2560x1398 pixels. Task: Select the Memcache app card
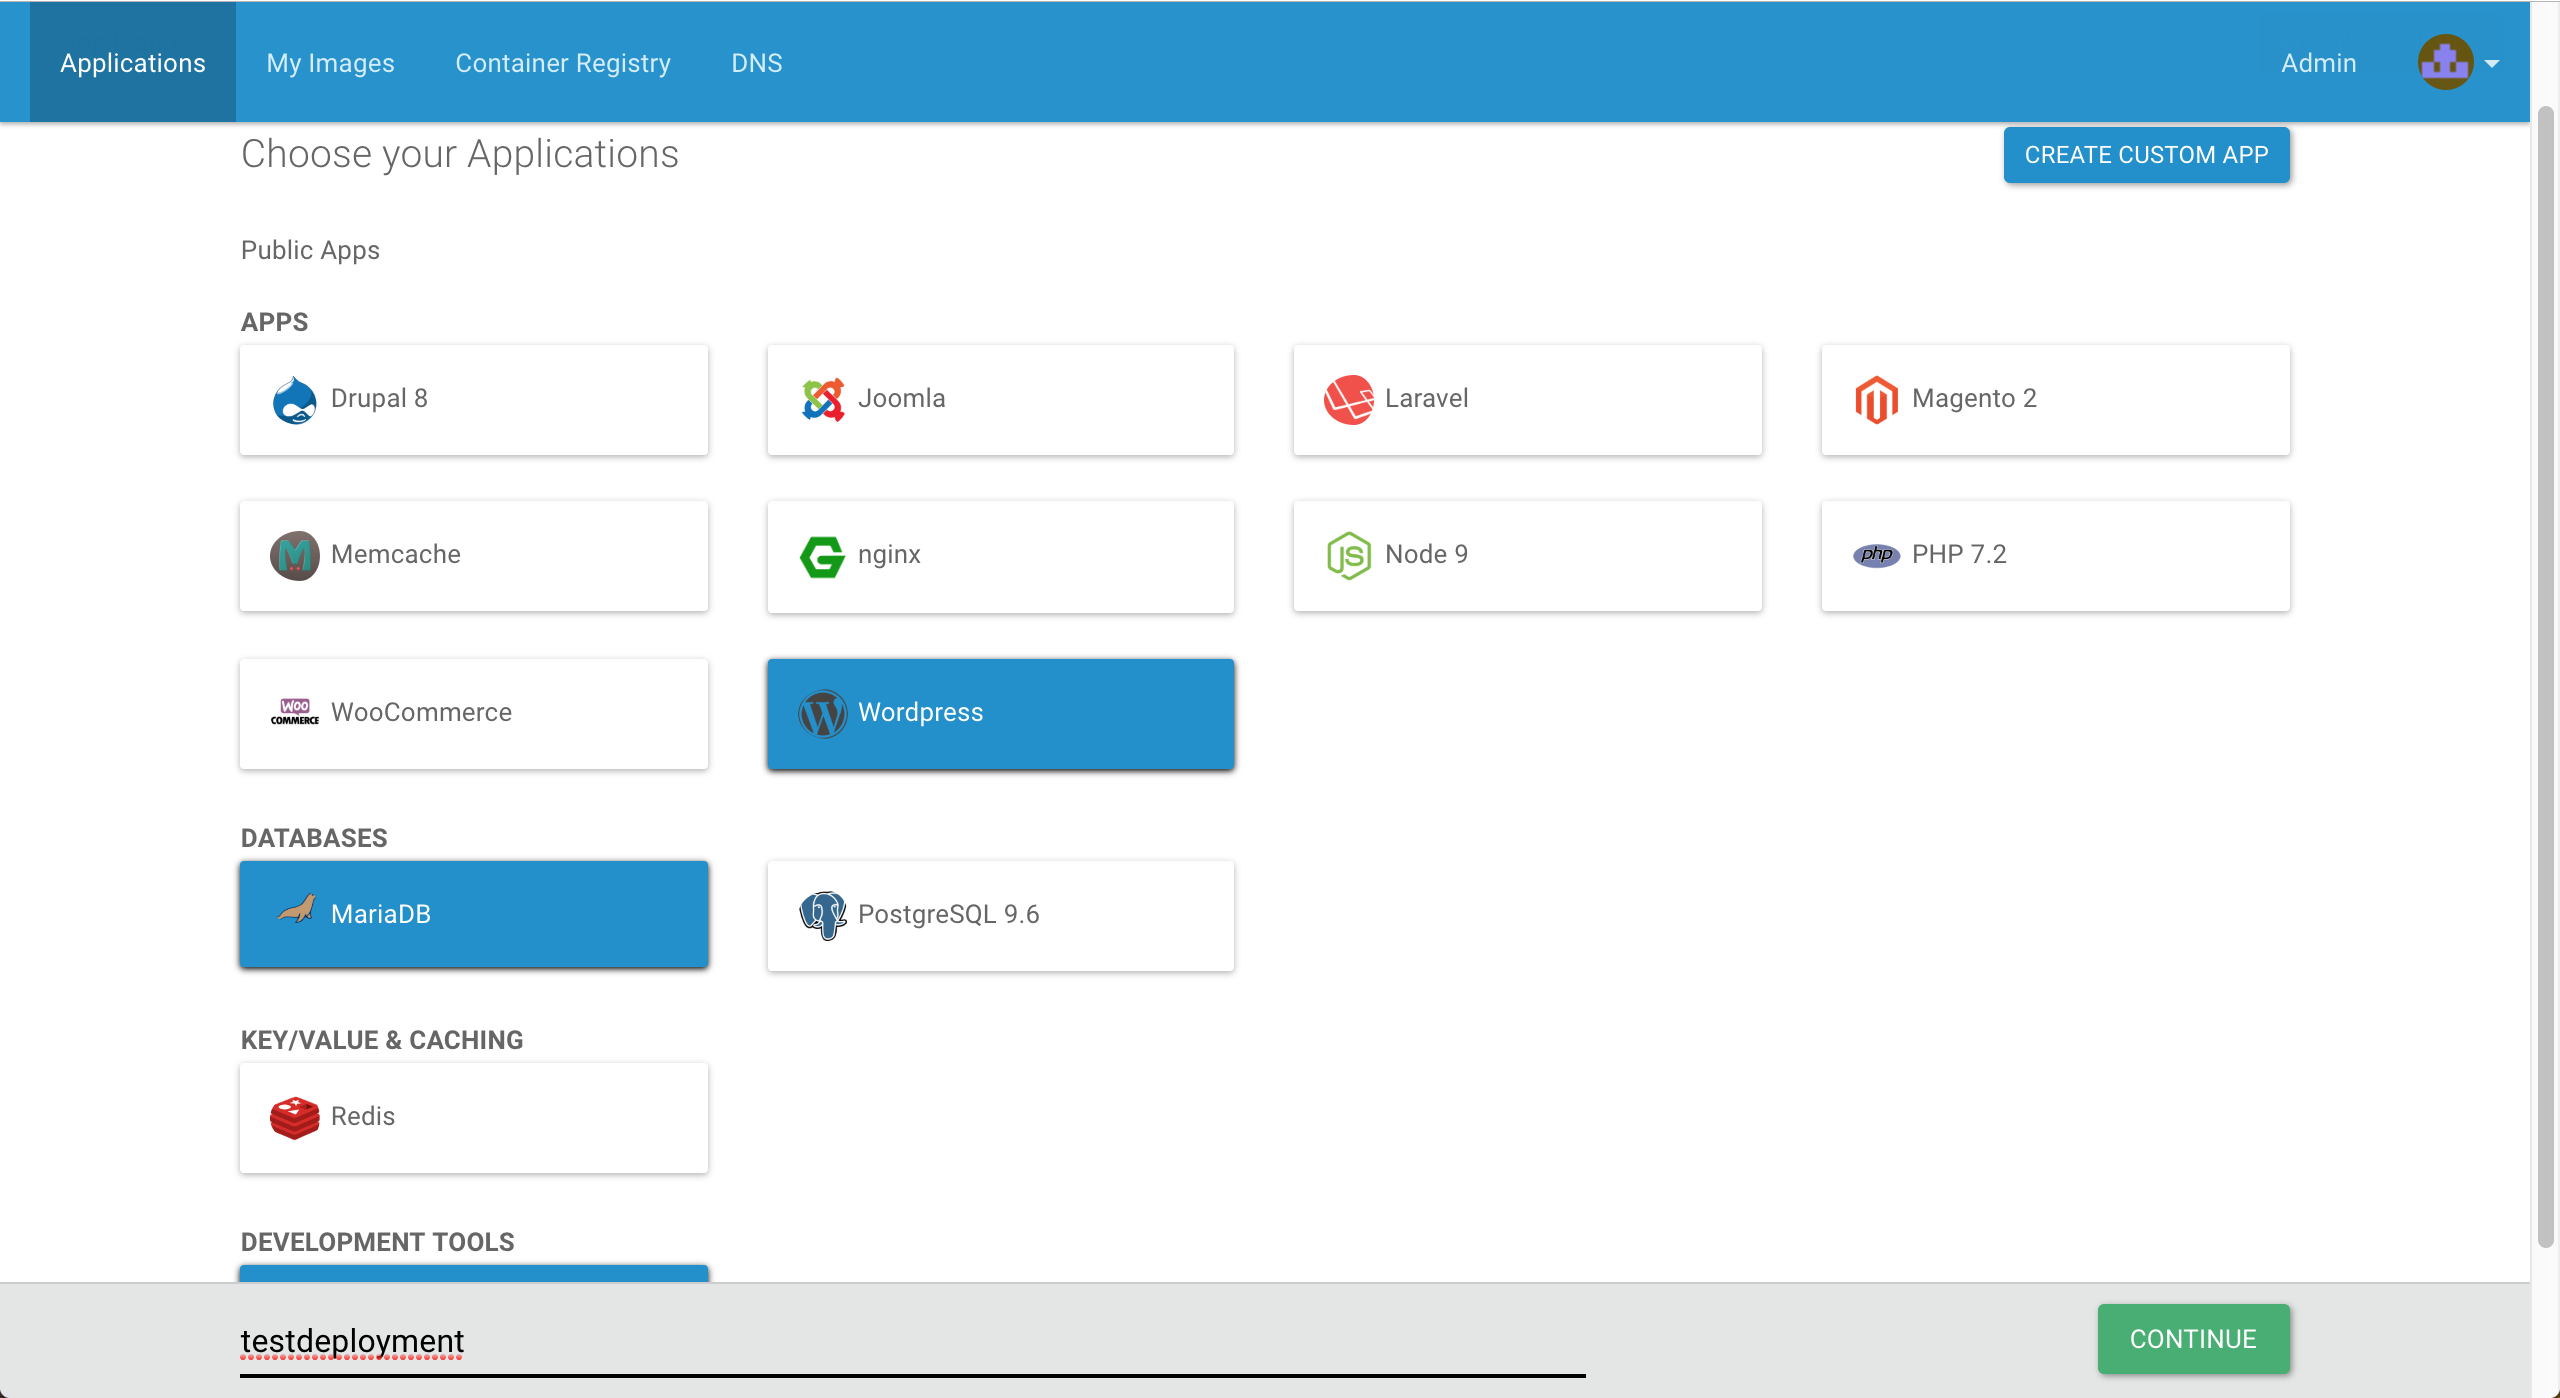474,556
